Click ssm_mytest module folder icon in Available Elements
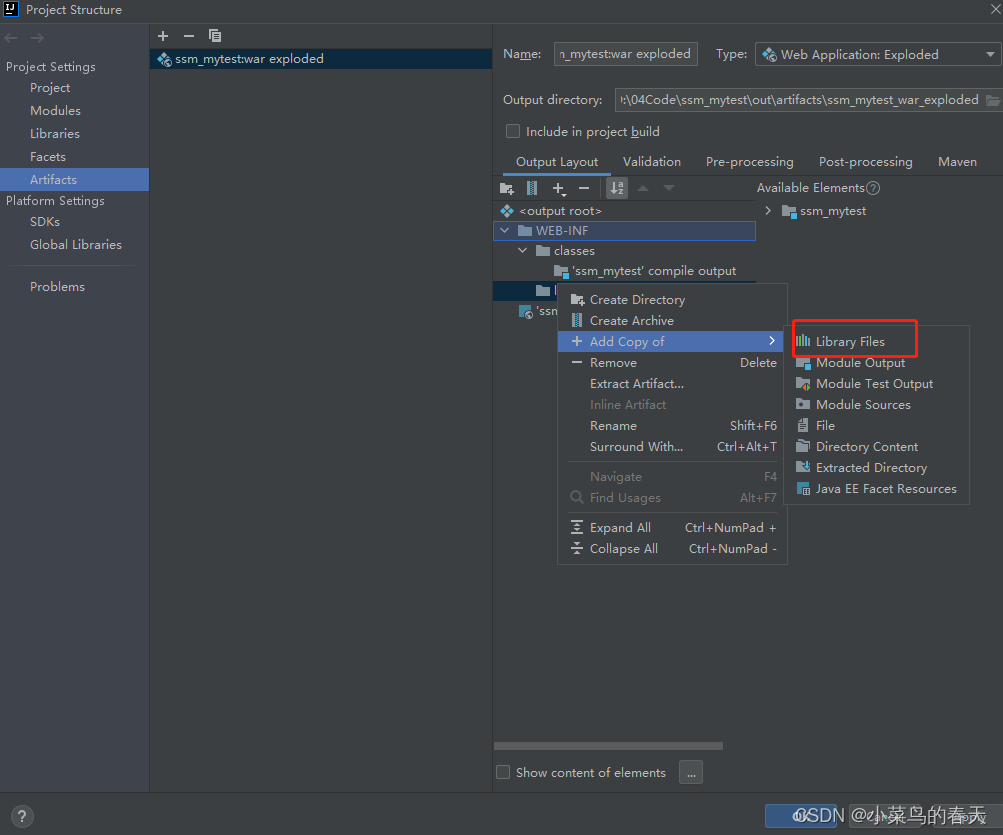 click(x=789, y=211)
